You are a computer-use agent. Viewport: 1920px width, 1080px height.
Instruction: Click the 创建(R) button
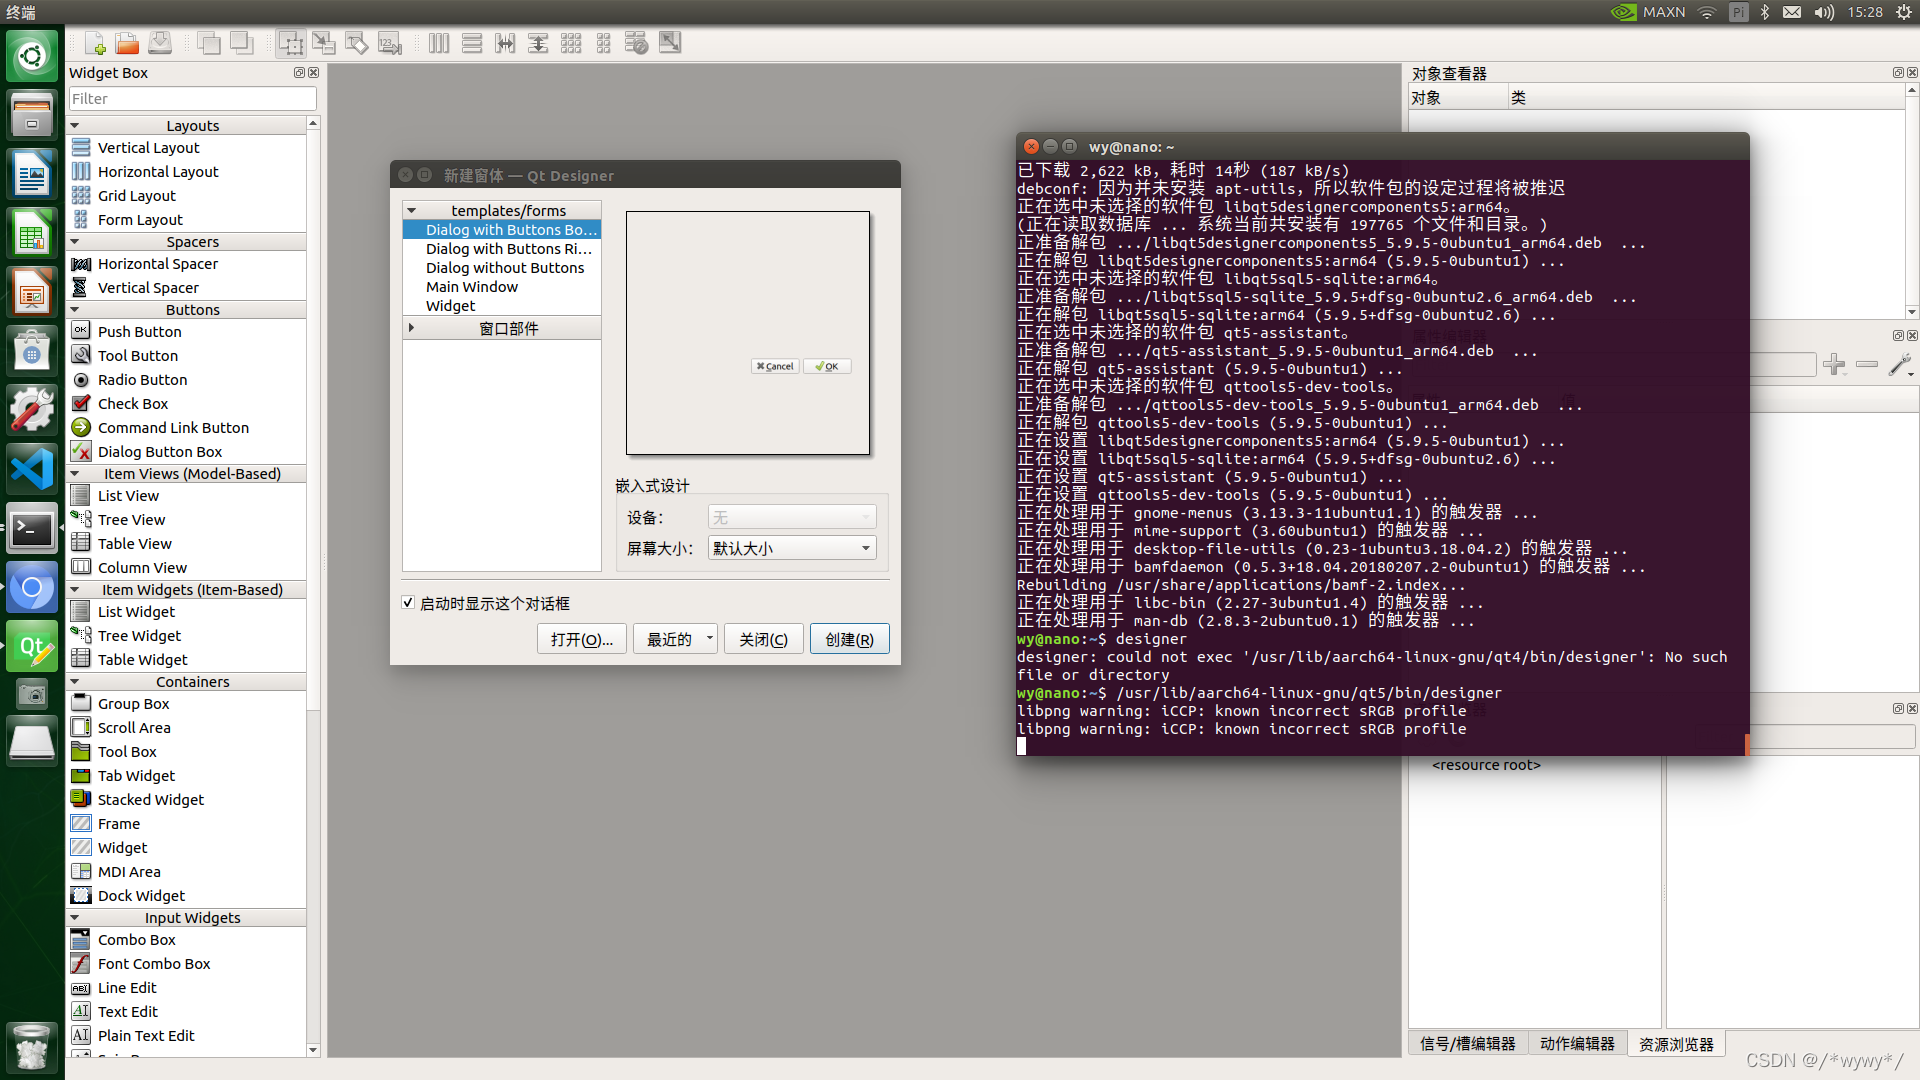point(849,639)
